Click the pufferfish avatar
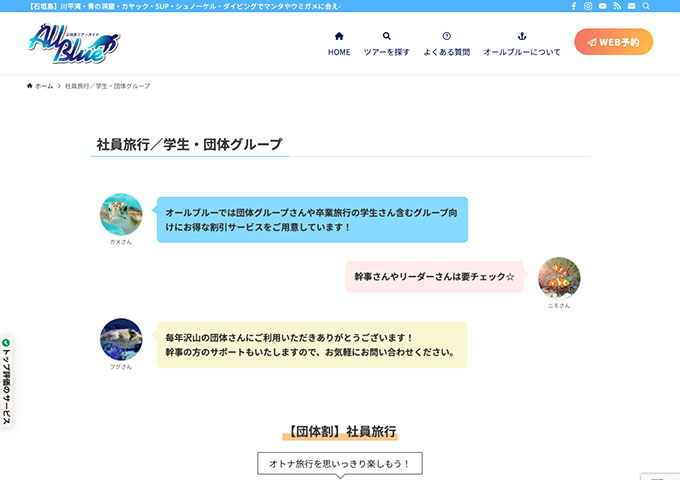 (121, 340)
